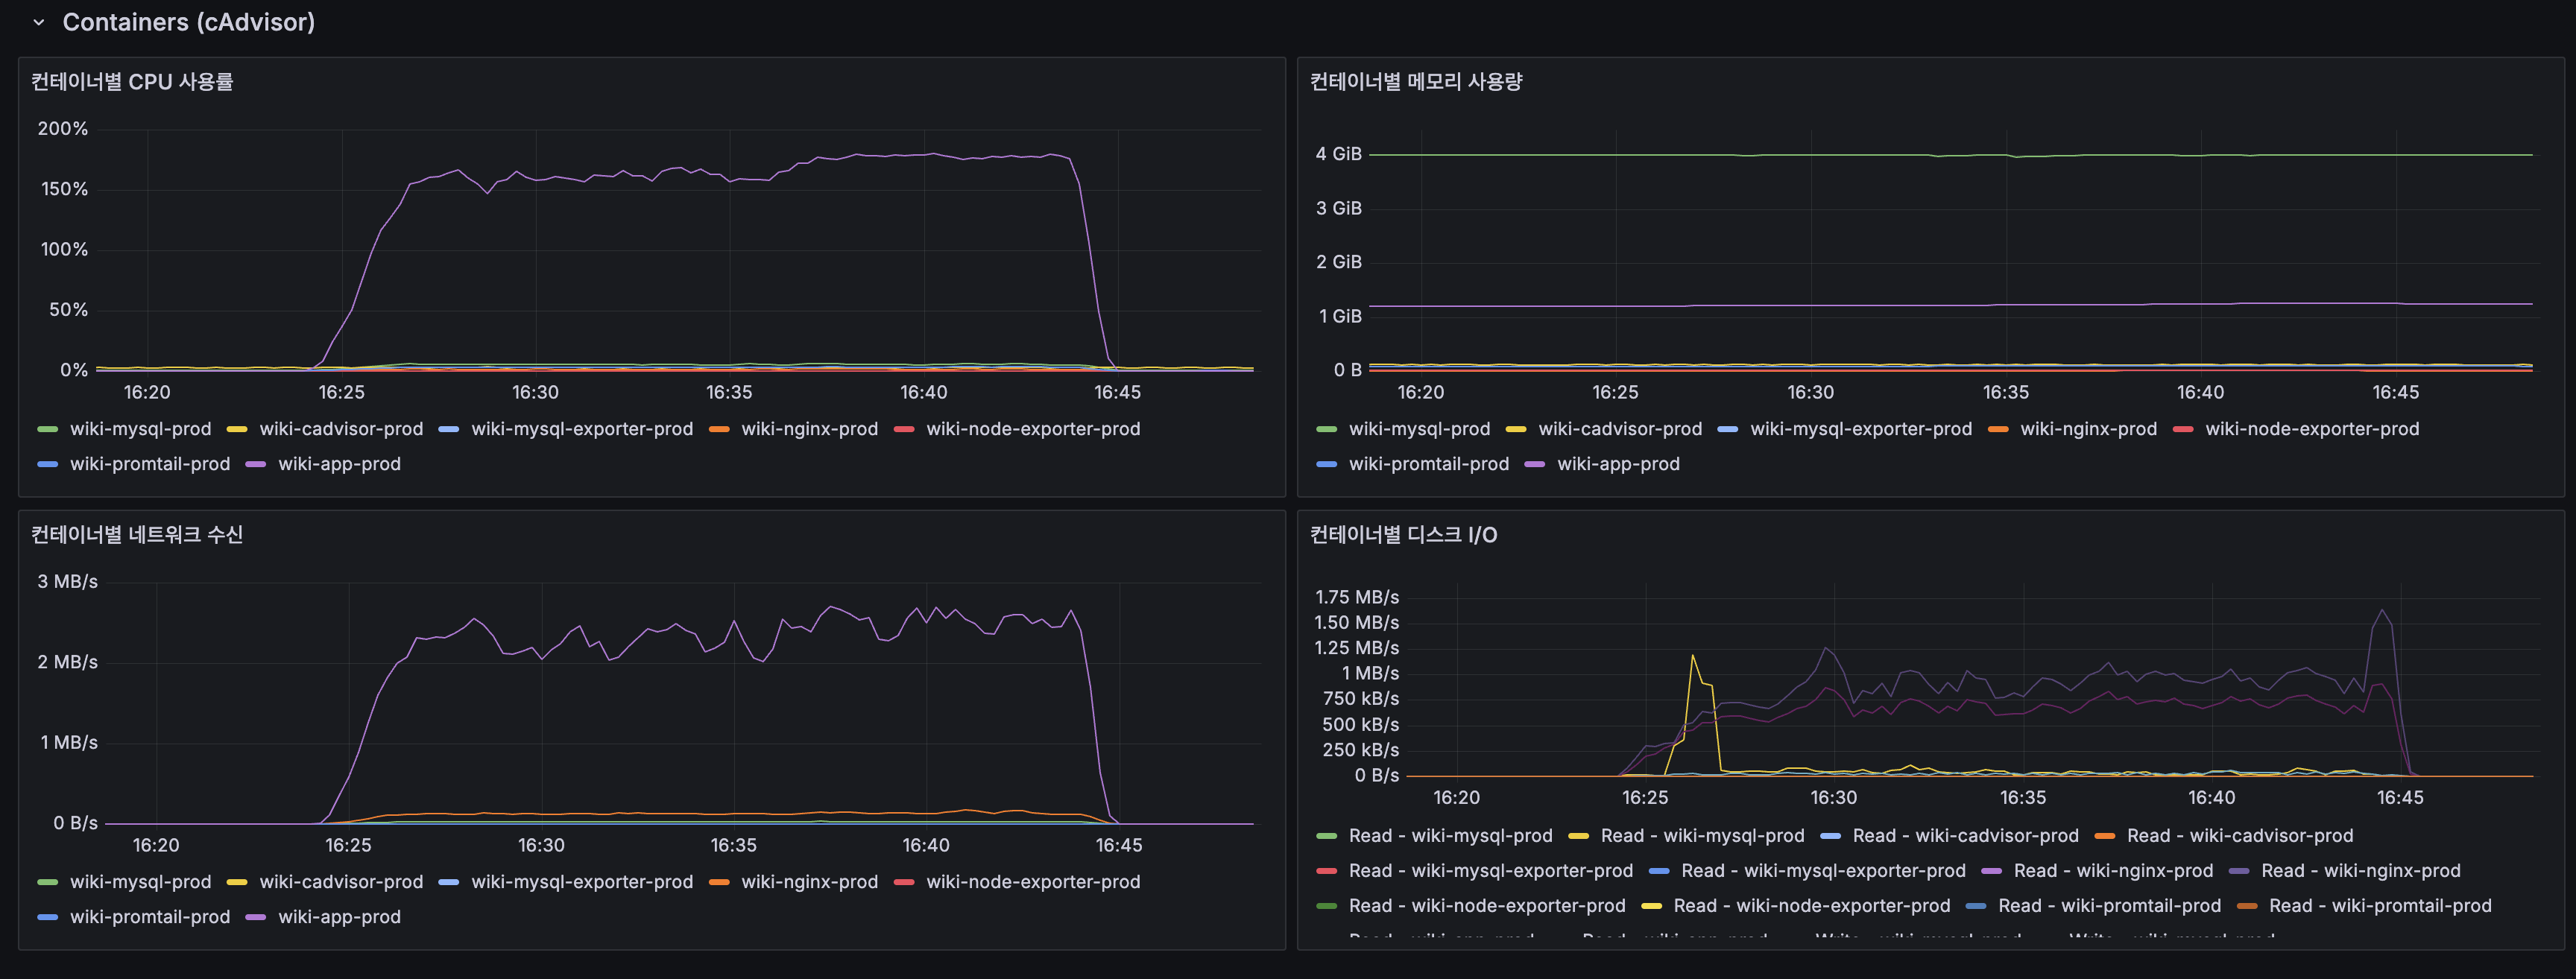Viewport: 2576px width, 979px height.
Task: Toggle Read - wiki-node-exporter-prod green series in the disk legend
Action: pyautogui.click(x=1486, y=906)
